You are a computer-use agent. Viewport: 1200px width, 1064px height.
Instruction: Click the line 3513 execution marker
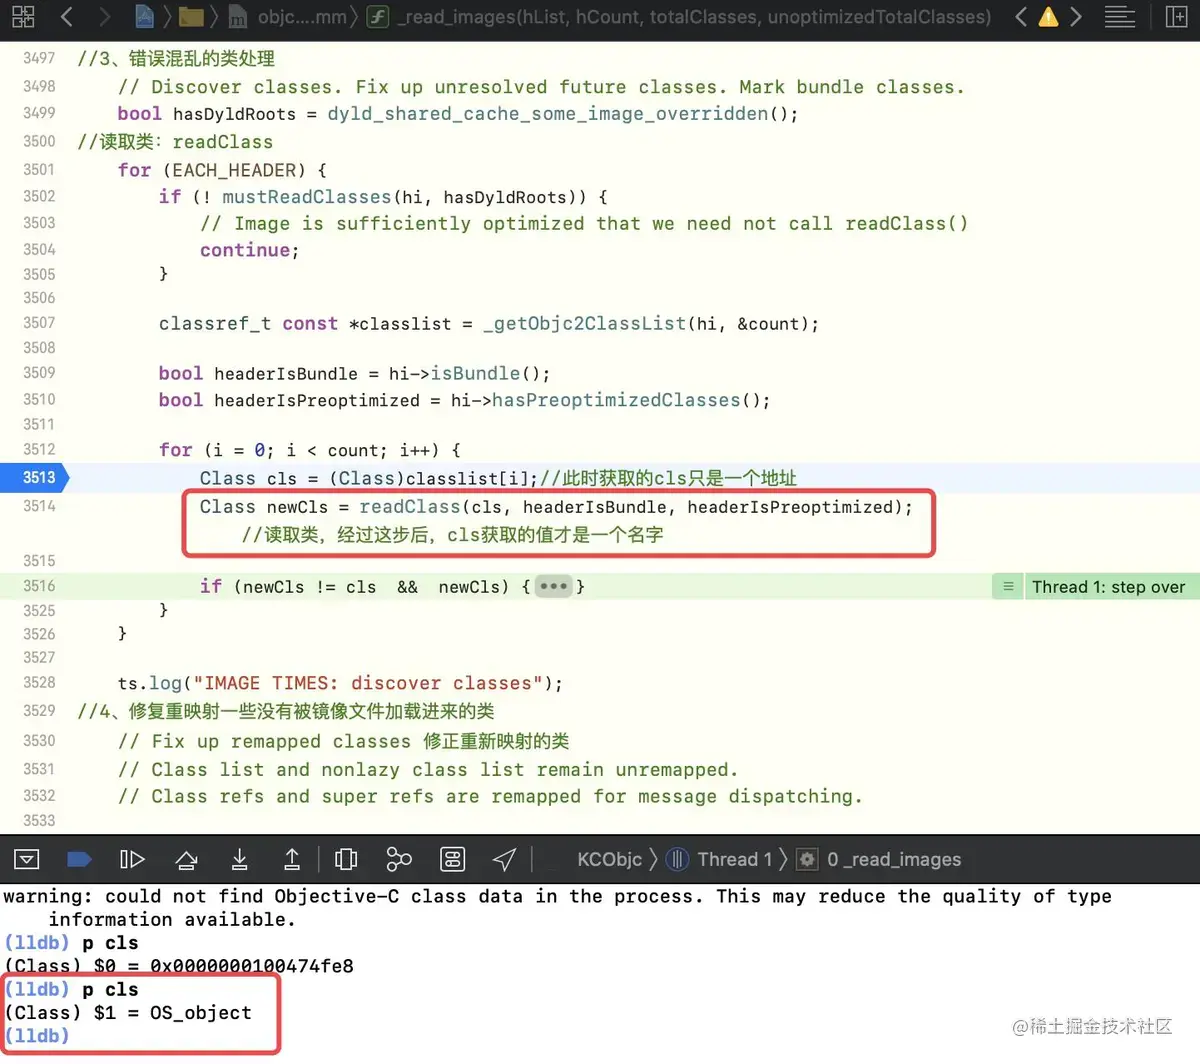tap(35, 477)
